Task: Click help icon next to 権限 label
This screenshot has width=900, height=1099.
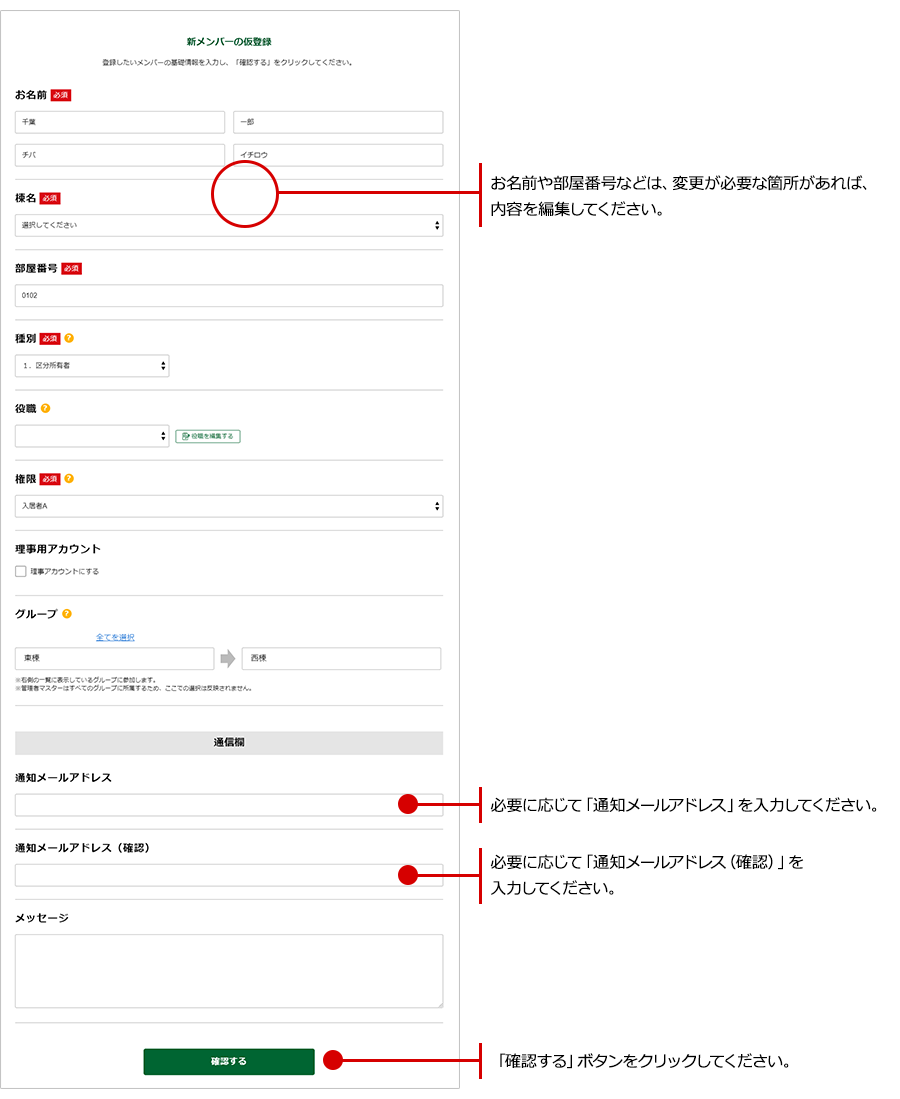Action: tap(69, 478)
